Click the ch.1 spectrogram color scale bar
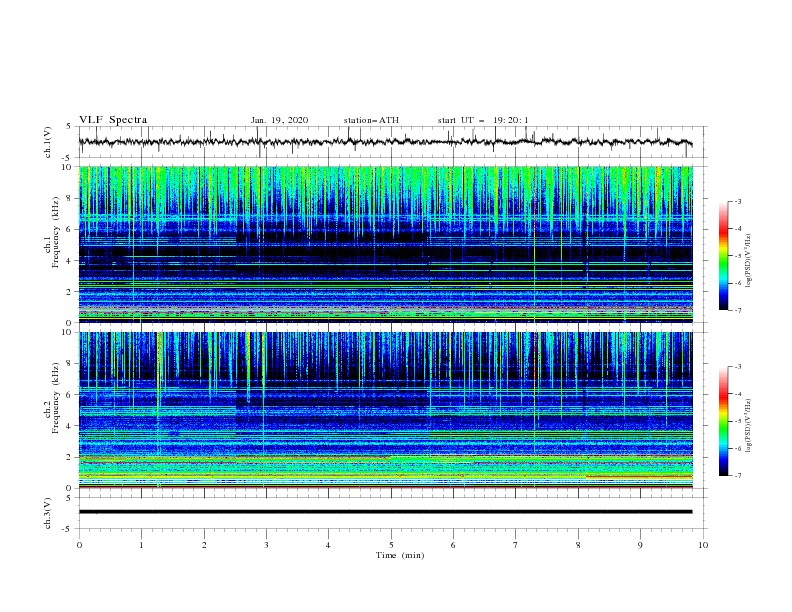 pyautogui.click(x=723, y=256)
